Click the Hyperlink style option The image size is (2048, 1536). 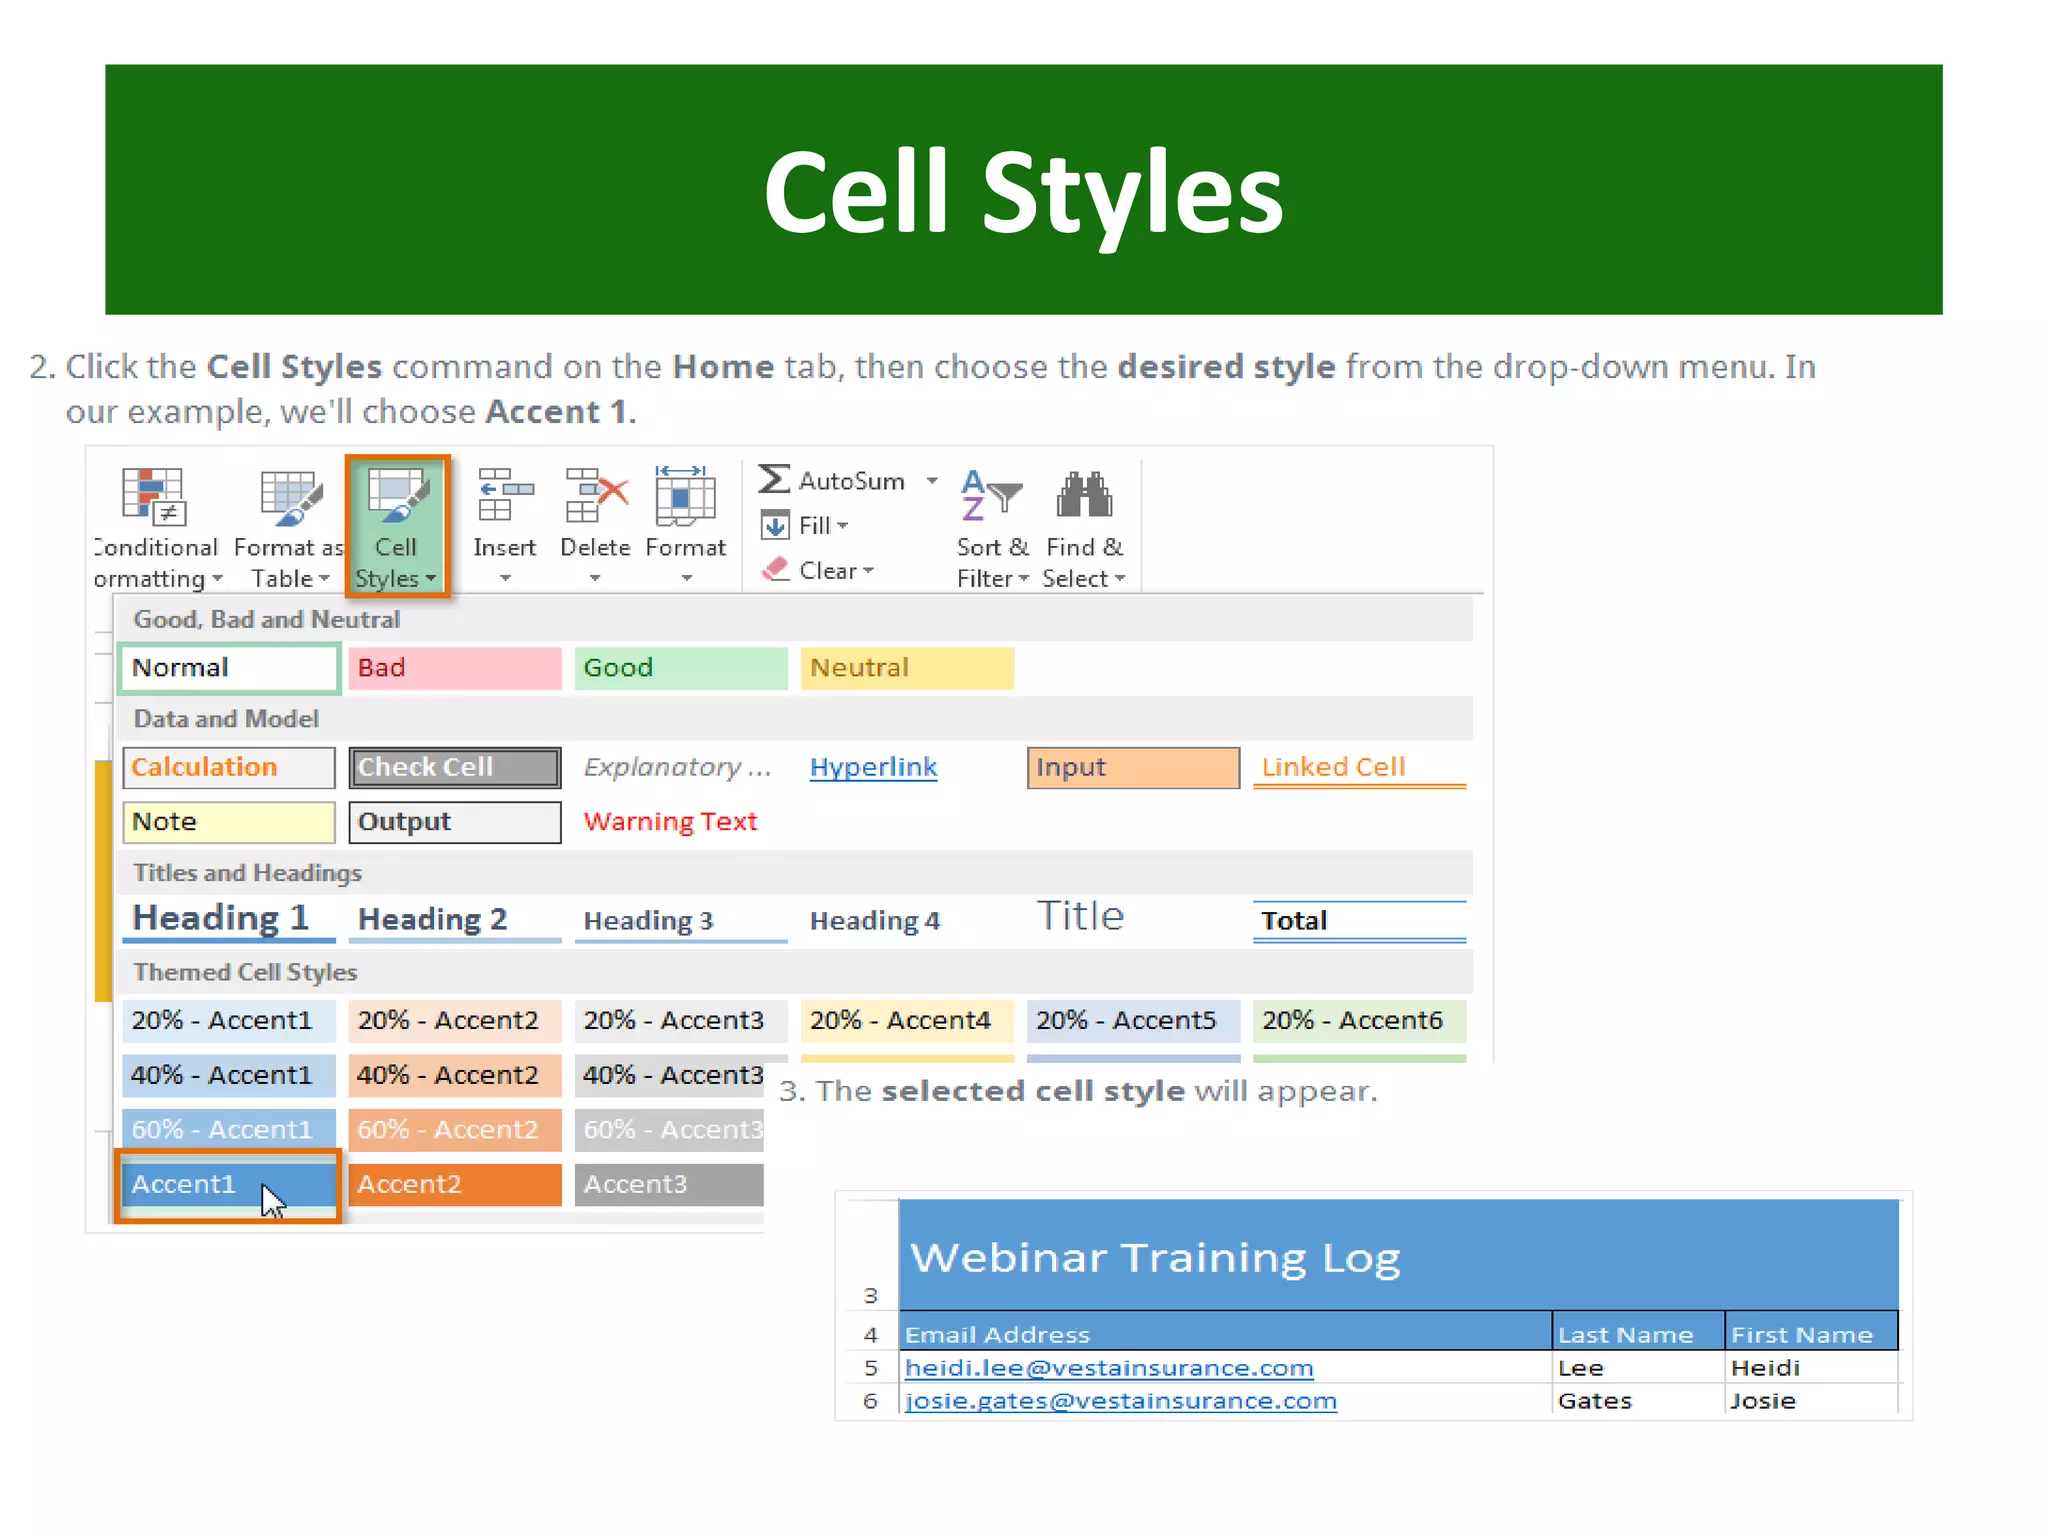click(x=873, y=768)
